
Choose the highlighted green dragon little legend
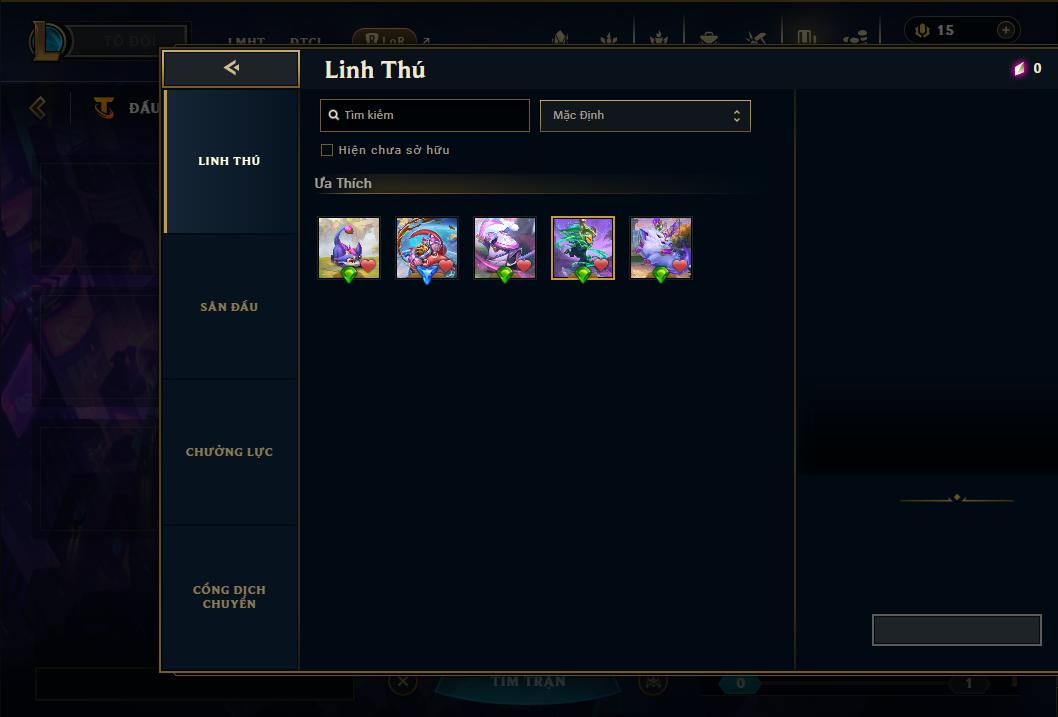583,248
